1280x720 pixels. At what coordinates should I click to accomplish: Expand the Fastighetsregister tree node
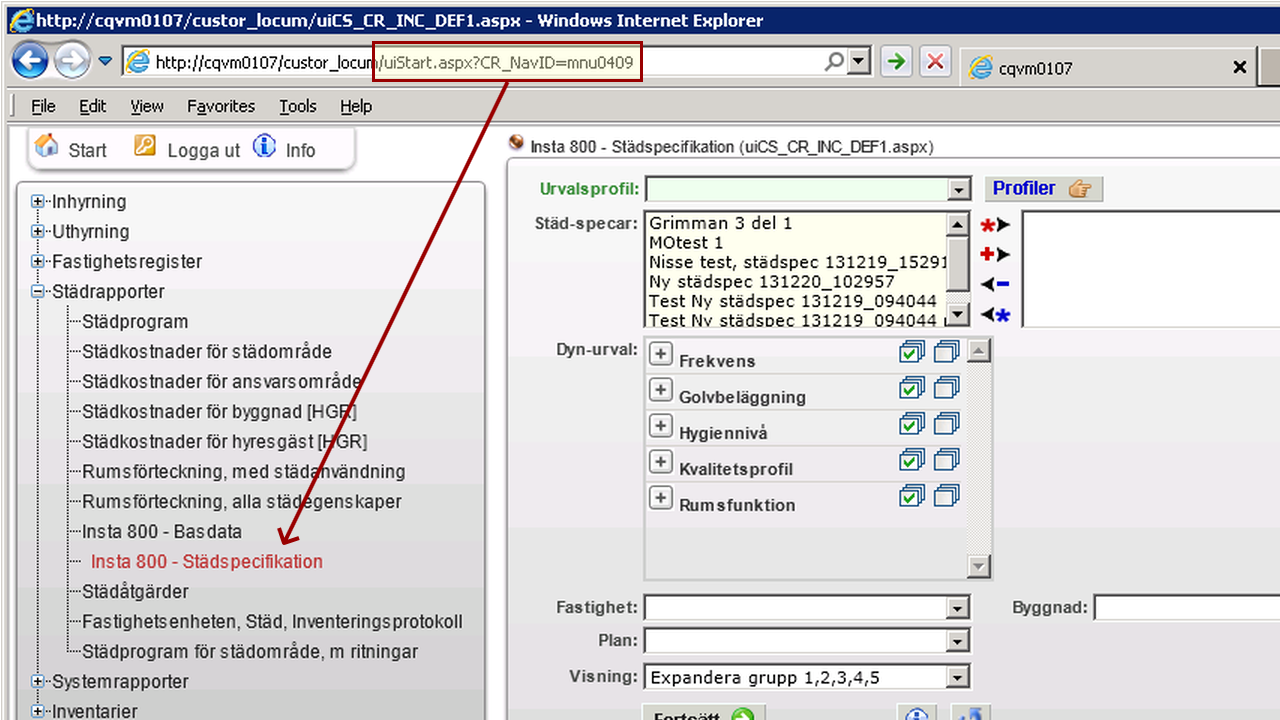click(x=38, y=262)
